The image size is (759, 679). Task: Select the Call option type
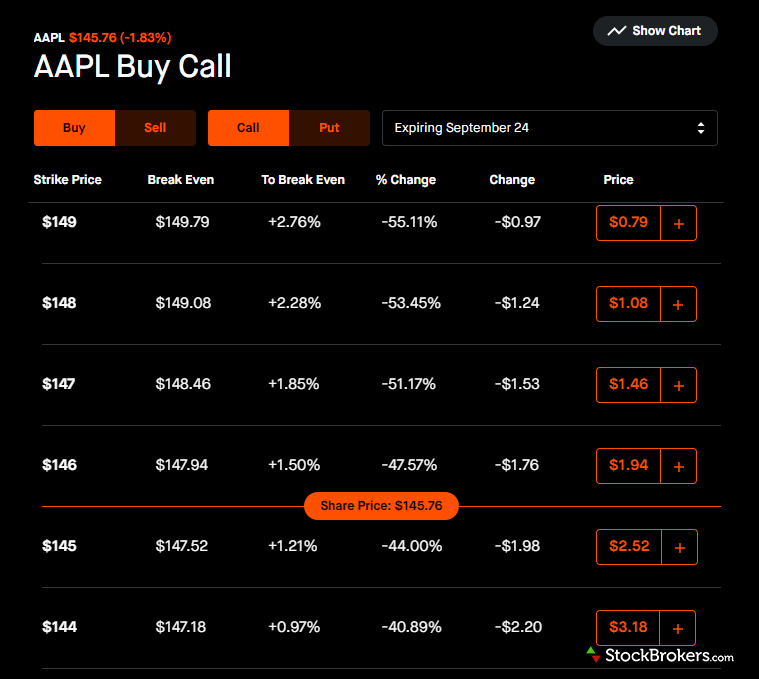tap(248, 128)
